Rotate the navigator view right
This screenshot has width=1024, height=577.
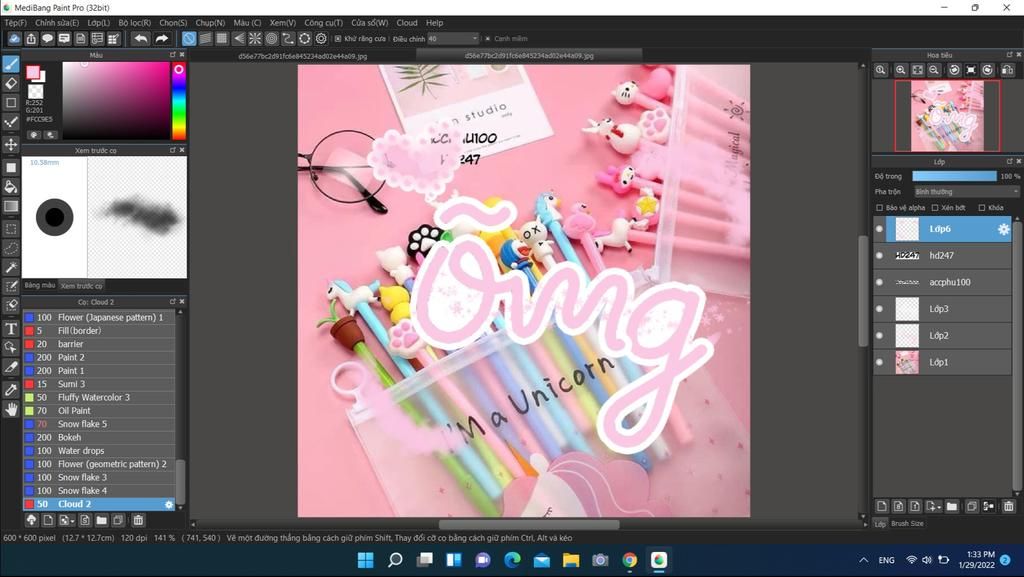click(x=987, y=70)
